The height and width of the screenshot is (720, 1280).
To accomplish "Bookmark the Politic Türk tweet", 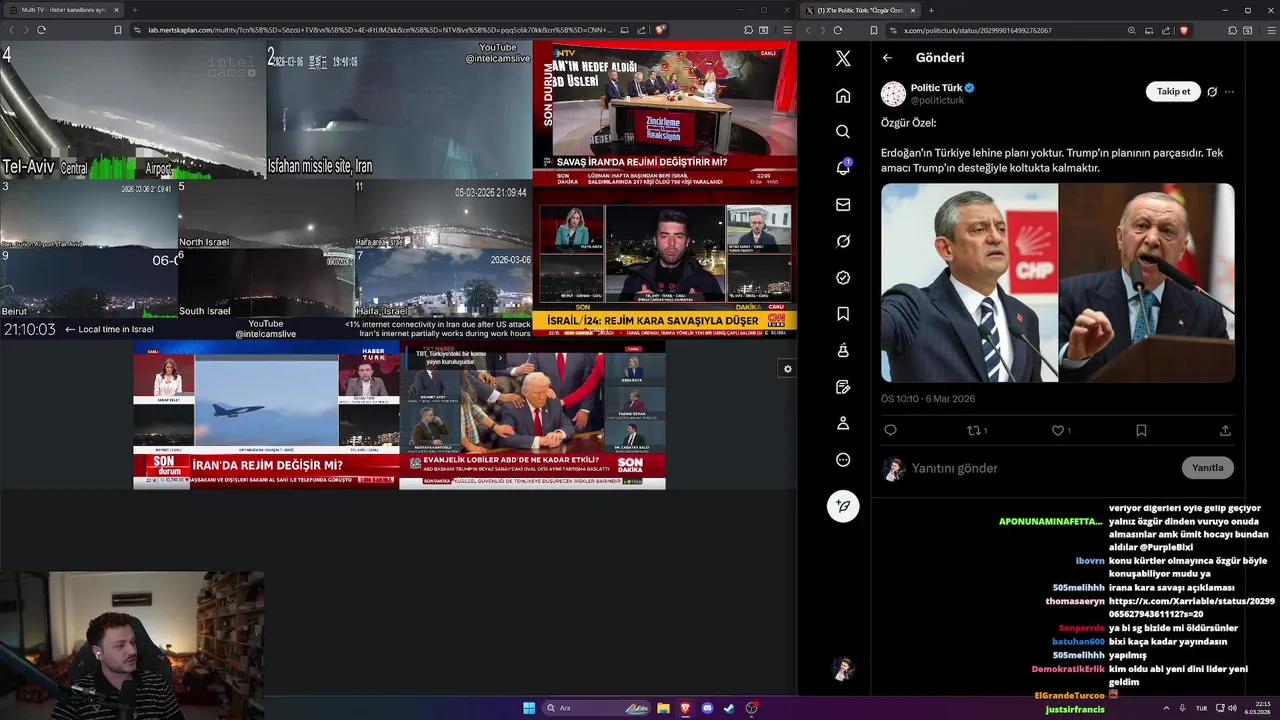I will pyautogui.click(x=1141, y=431).
